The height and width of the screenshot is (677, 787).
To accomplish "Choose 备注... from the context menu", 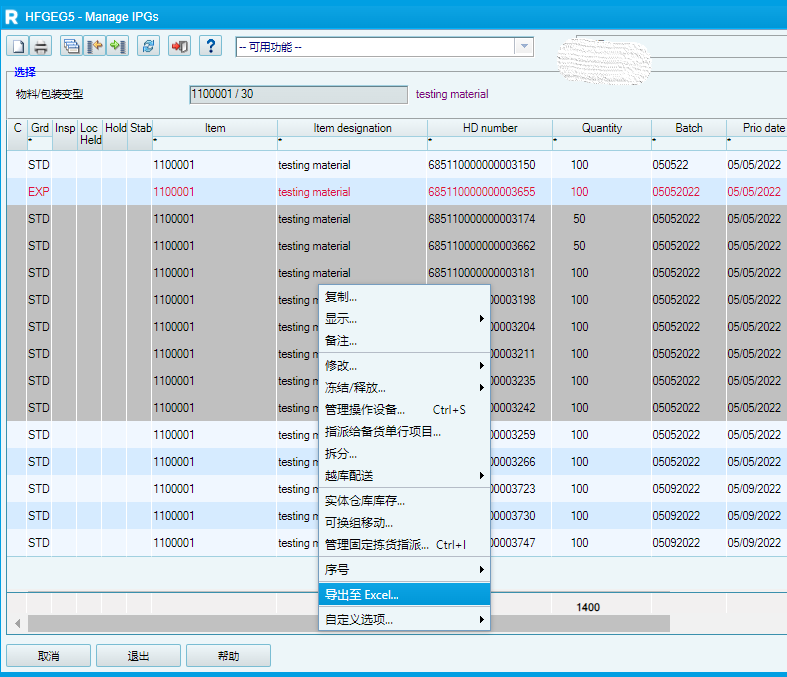I will (405, 341).
